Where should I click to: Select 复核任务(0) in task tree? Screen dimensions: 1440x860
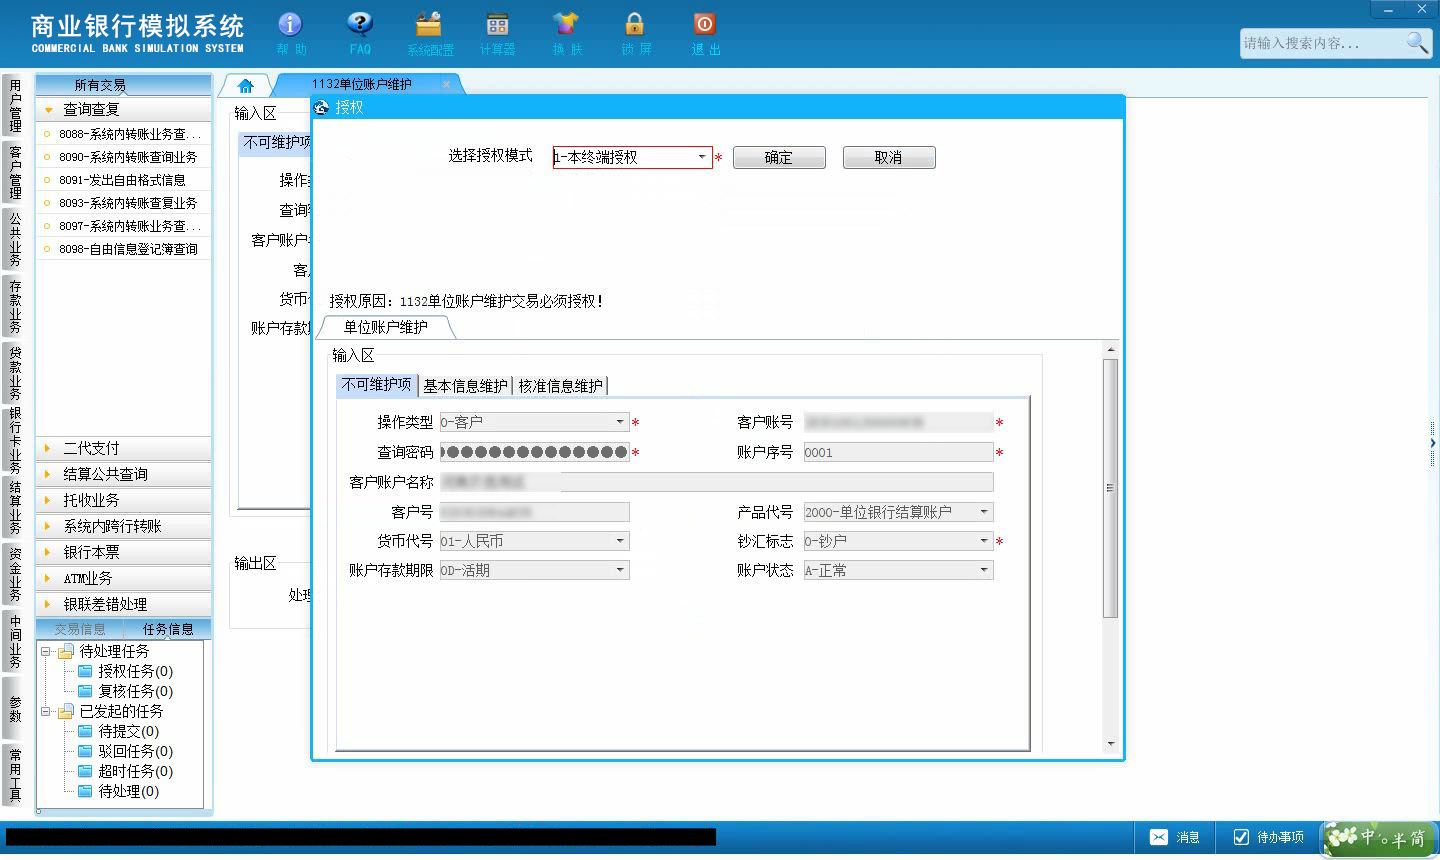click(135, 691)
